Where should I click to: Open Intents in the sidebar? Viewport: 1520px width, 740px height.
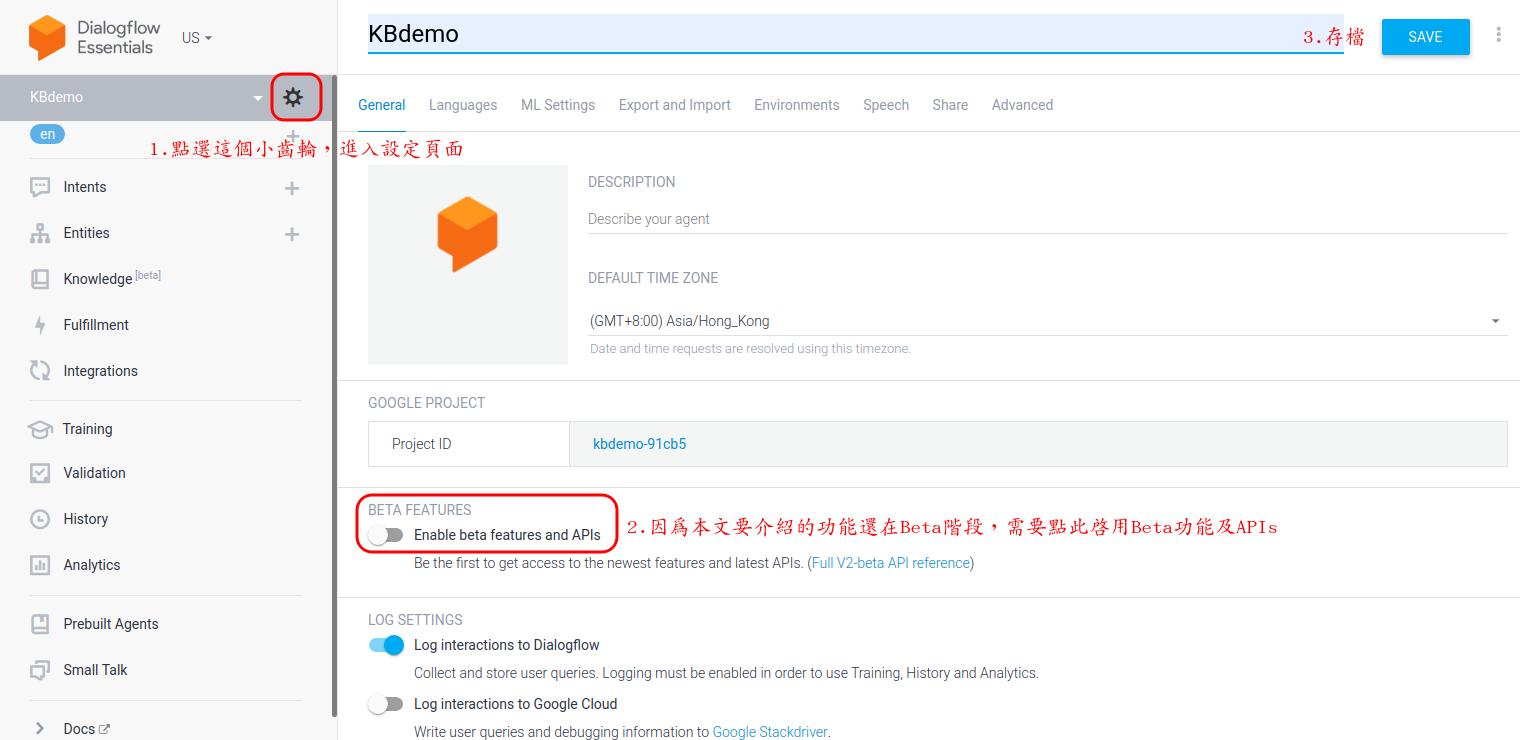[85, 187]
